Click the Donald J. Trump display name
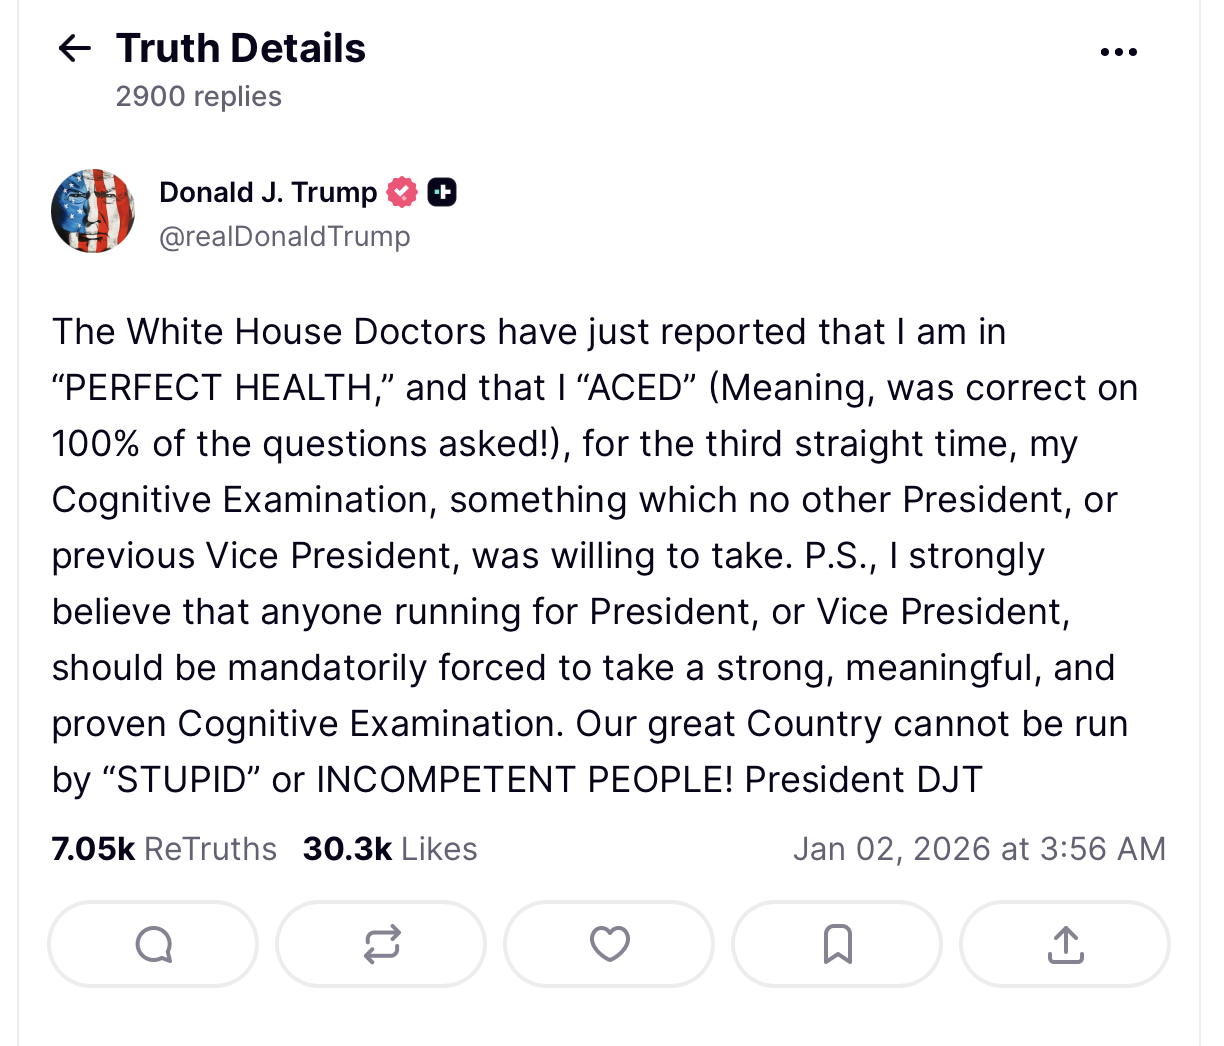This screenshot has width=1224, height=1046. 268,192
